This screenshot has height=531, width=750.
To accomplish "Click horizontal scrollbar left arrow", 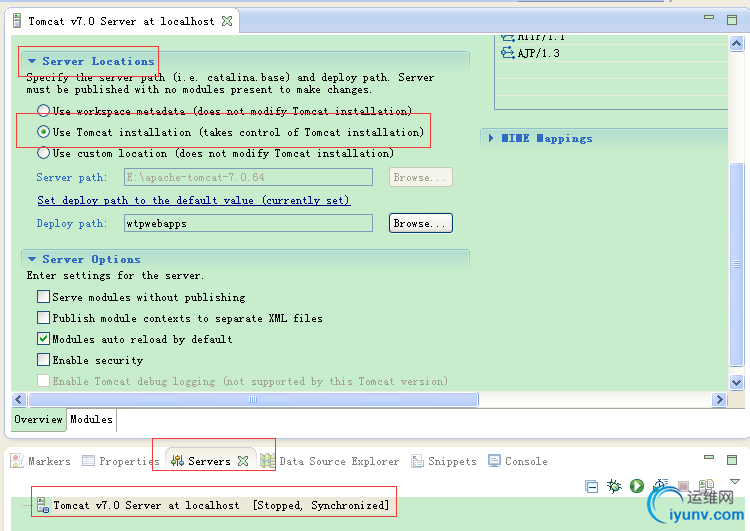I will click(19, 399).
